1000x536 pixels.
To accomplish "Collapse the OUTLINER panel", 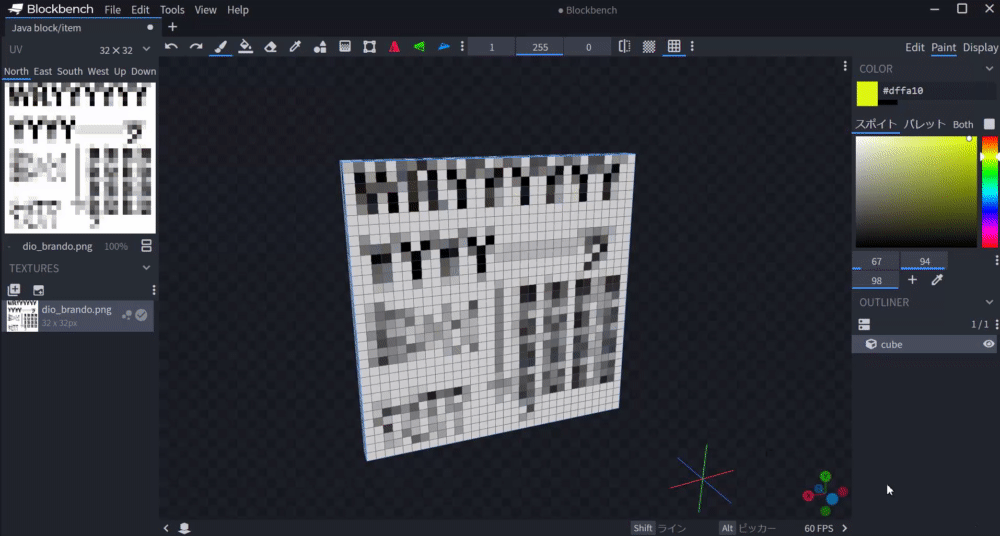I will 989,302.
